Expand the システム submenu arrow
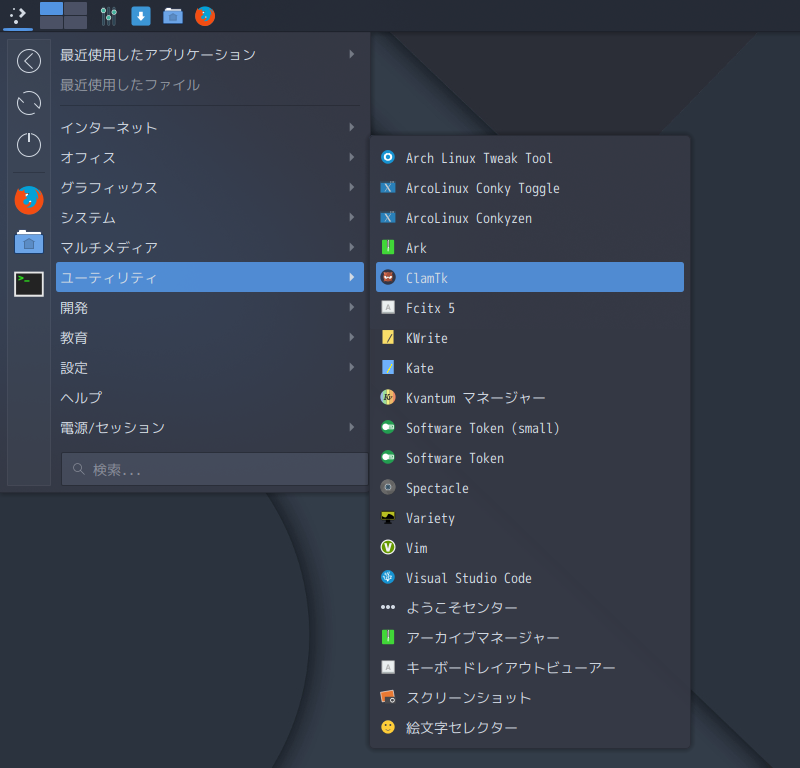This screenshot has width=800, height=768. pos(352,217)
